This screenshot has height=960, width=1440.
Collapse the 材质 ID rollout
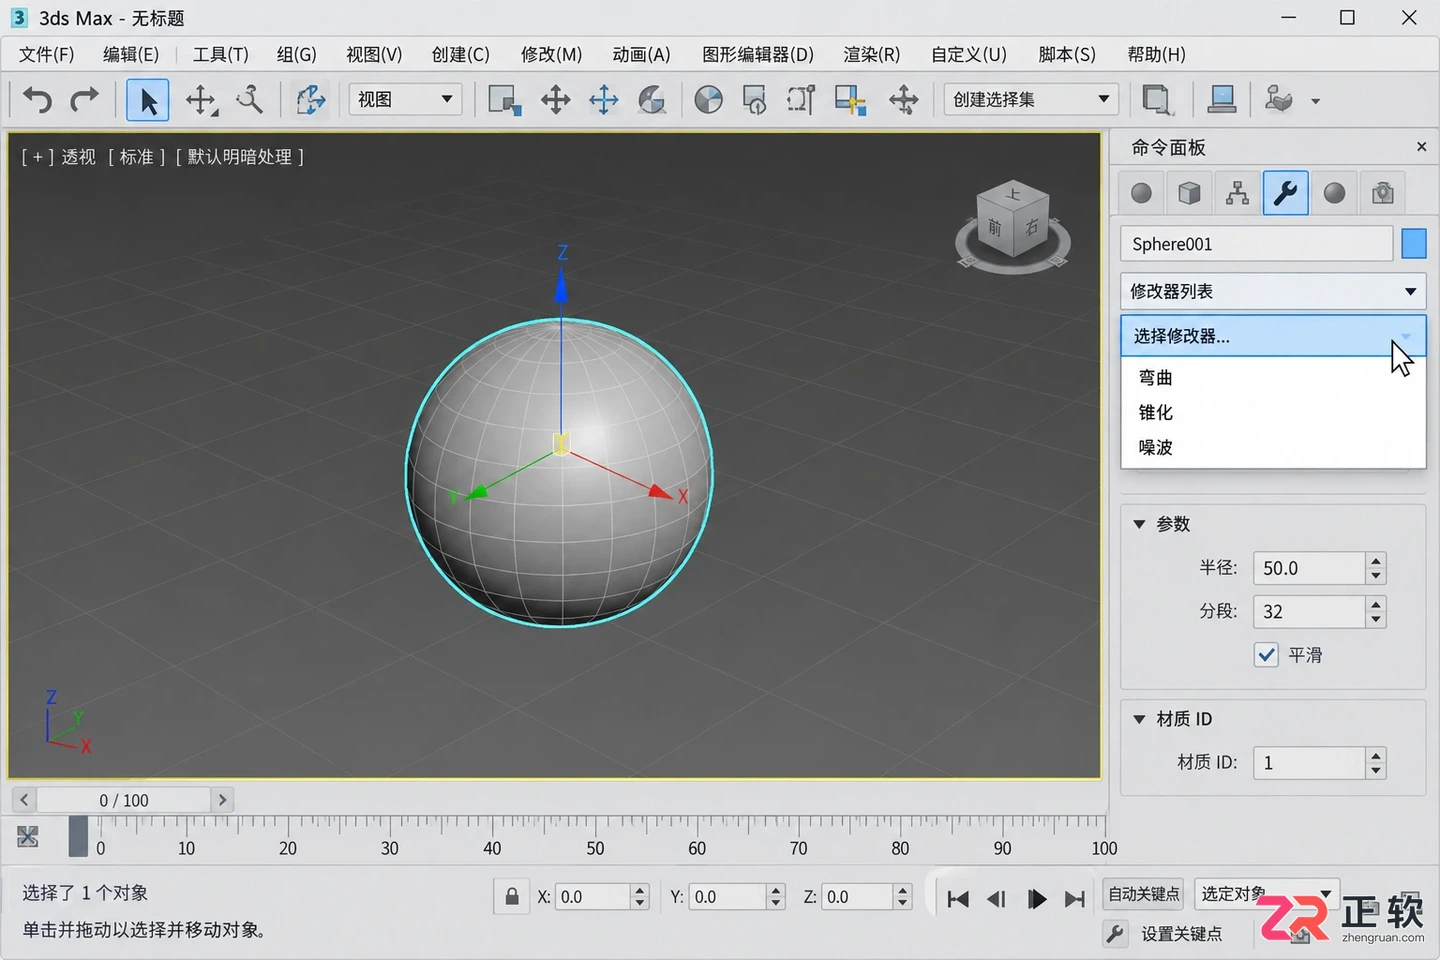(x=1139, y=719)
